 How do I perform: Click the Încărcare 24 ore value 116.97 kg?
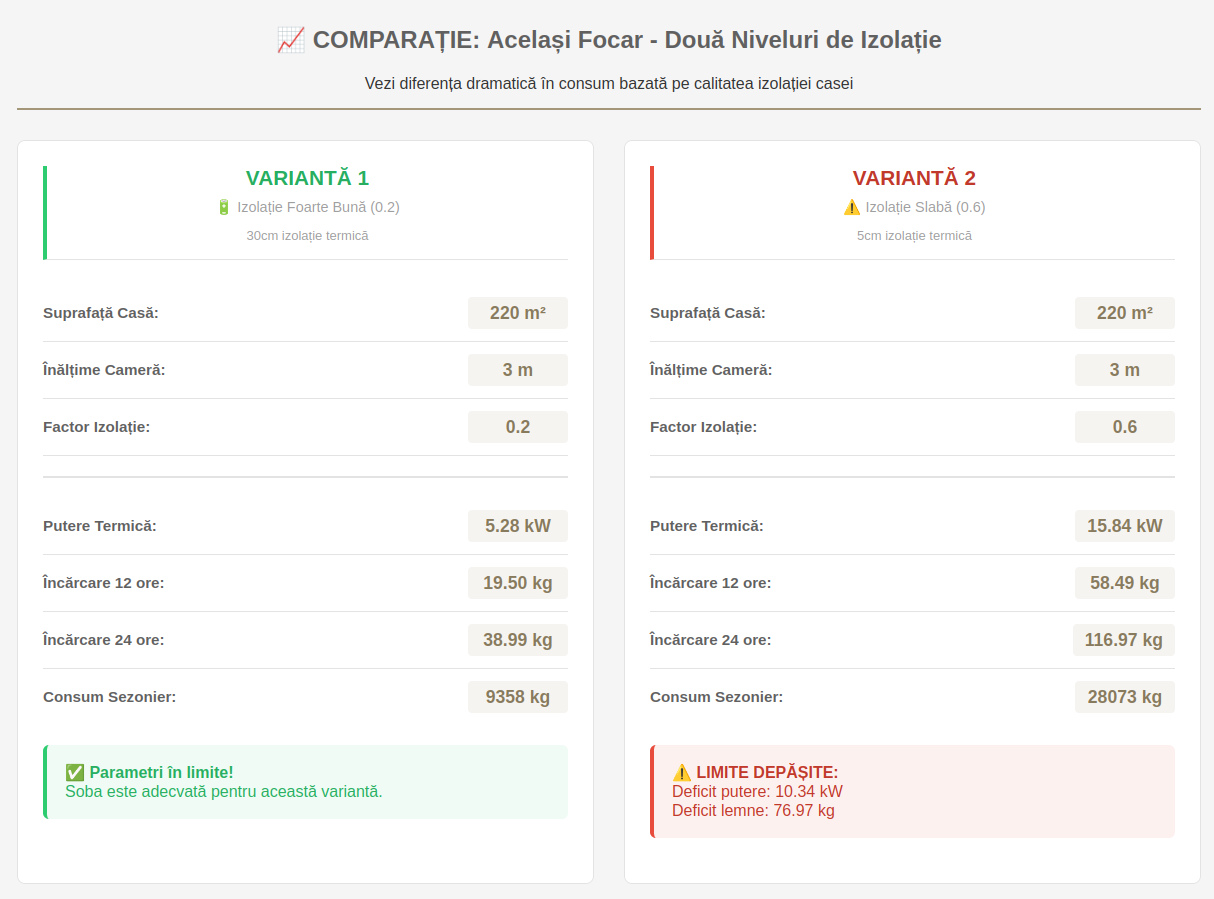coord(1124,640)
